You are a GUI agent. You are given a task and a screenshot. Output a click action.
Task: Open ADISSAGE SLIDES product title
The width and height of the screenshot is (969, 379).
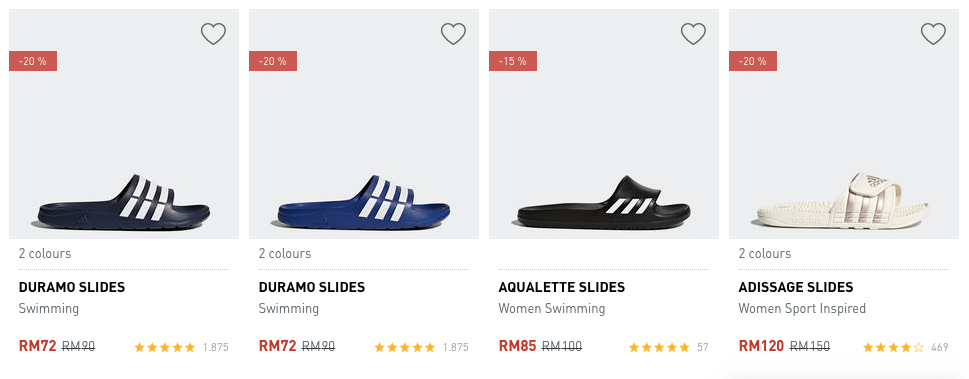(796, 287)
